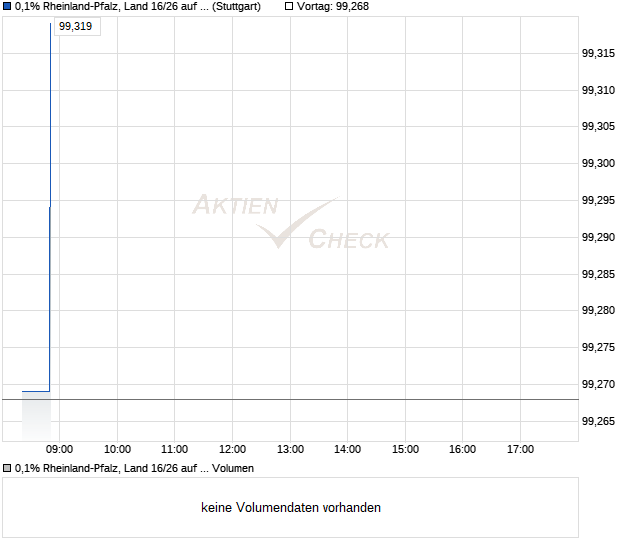Click the 09:00 time axis label
This screenshot has width=620, height=546.
pyautogui.click(x=59, y=450)
